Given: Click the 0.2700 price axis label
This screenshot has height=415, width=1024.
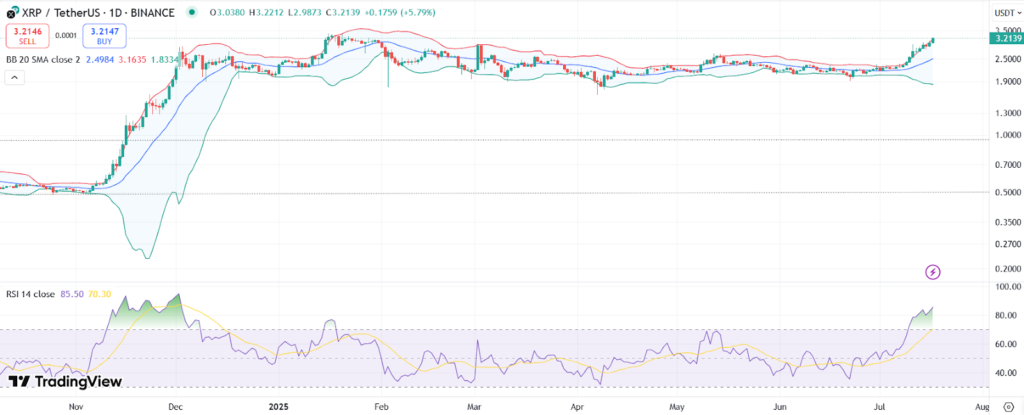Looking at the screenshot, I should (x=1008, y=244).
